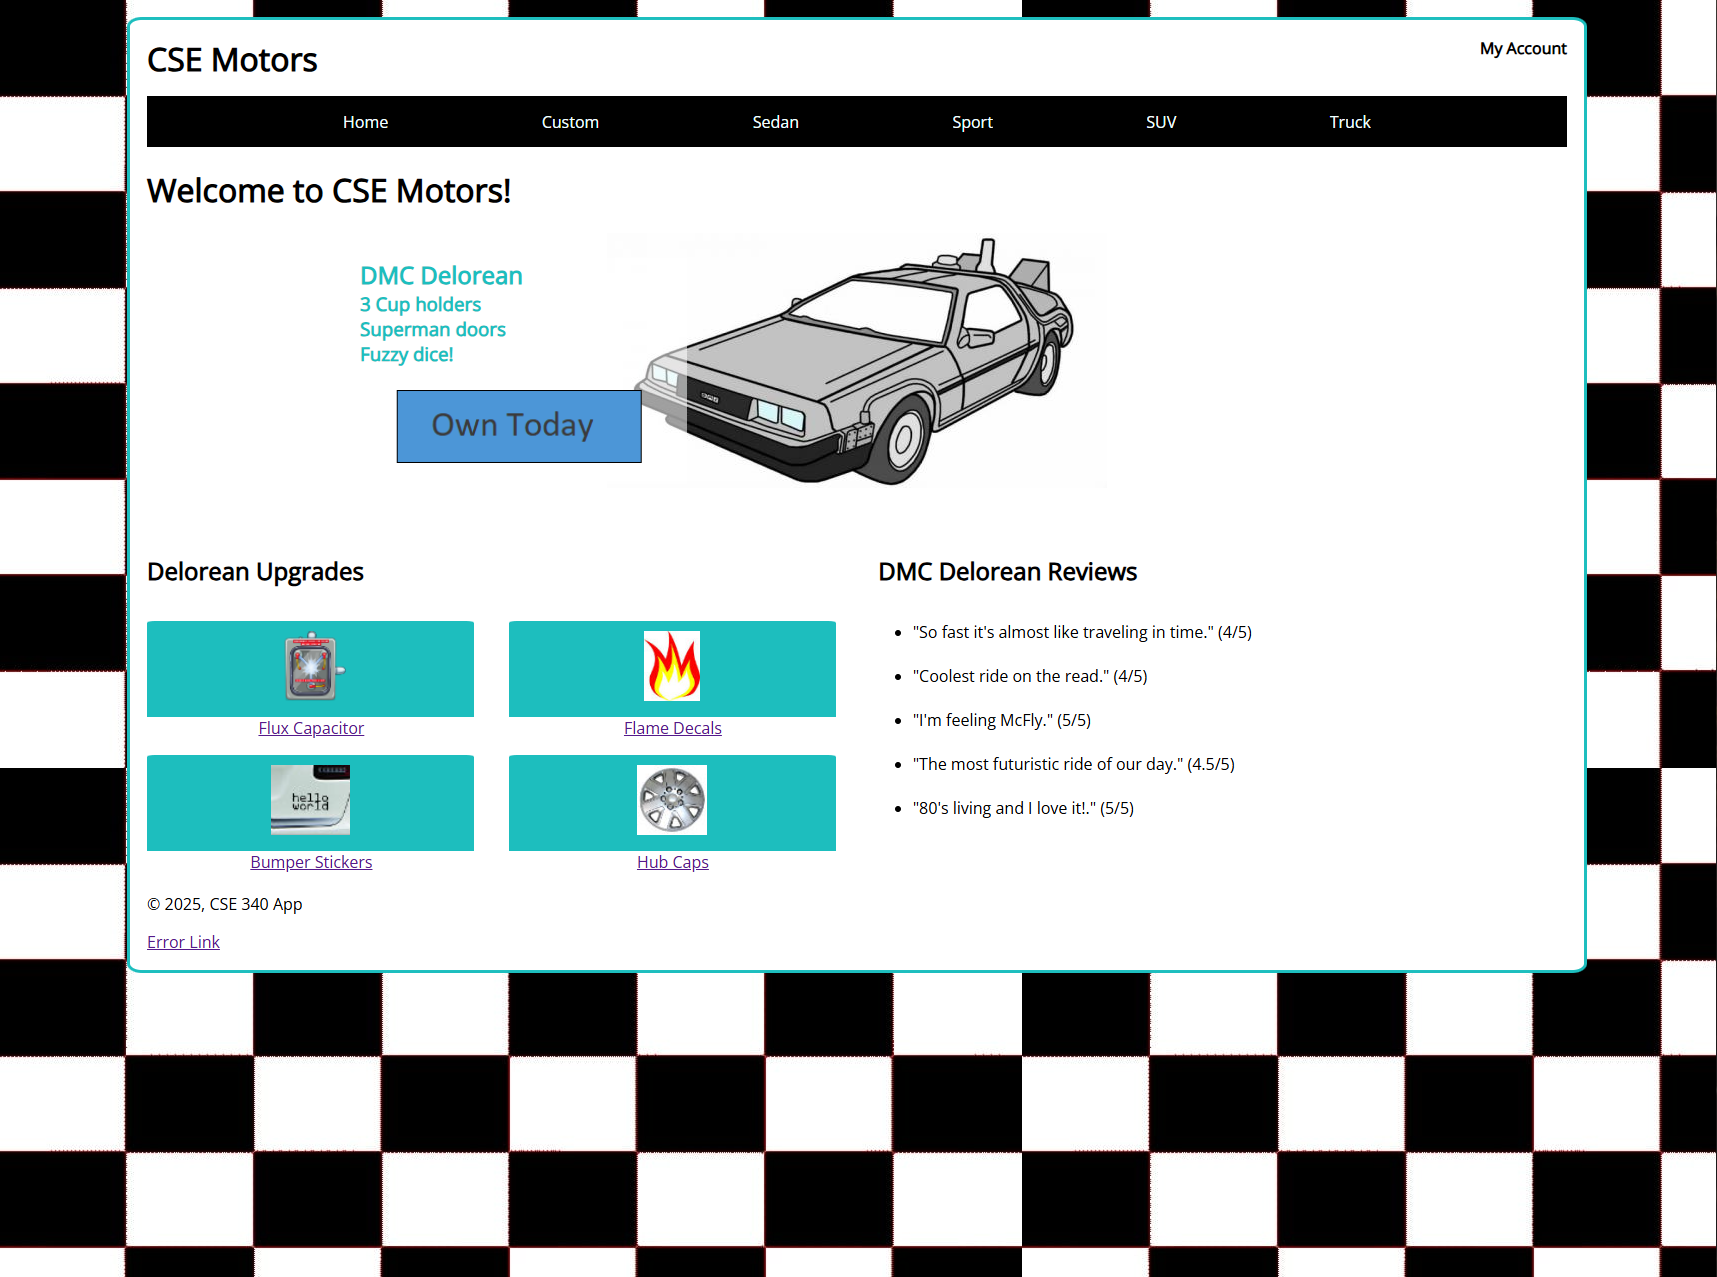Click the Delorean car image
This screenshot has height=1277, width=1717.
point(856,361)
